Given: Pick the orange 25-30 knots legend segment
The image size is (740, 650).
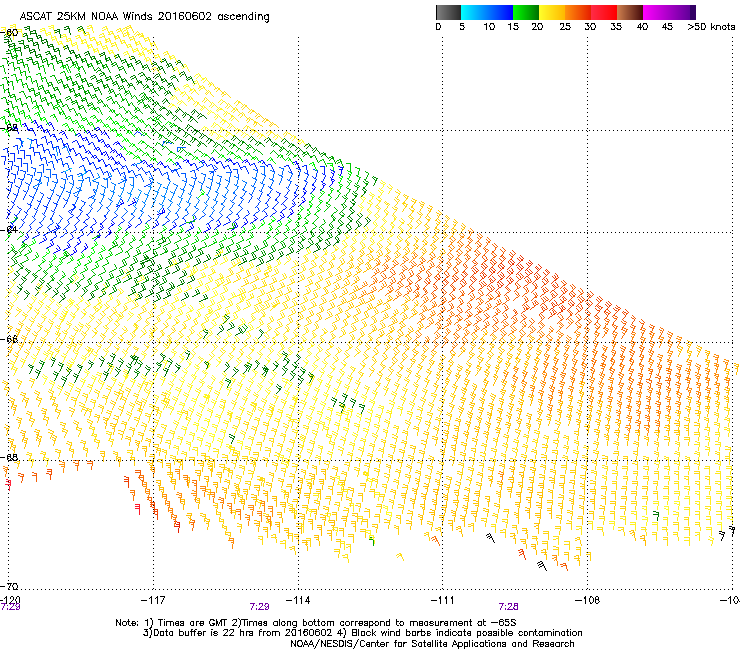Looking at the screenshot, I should 578,12.
